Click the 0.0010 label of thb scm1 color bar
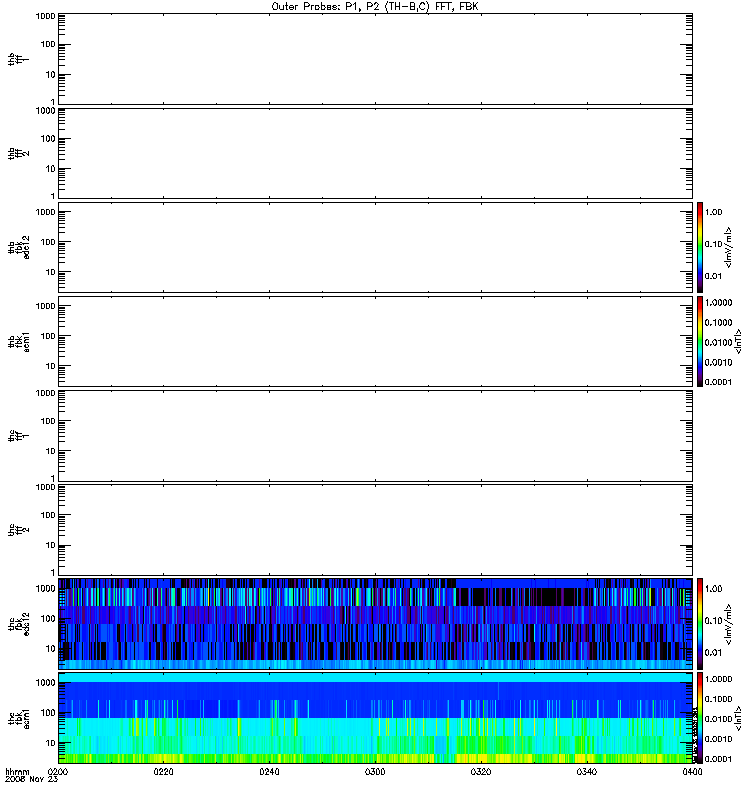Screen dimensions: 750x800 [718, 362]
